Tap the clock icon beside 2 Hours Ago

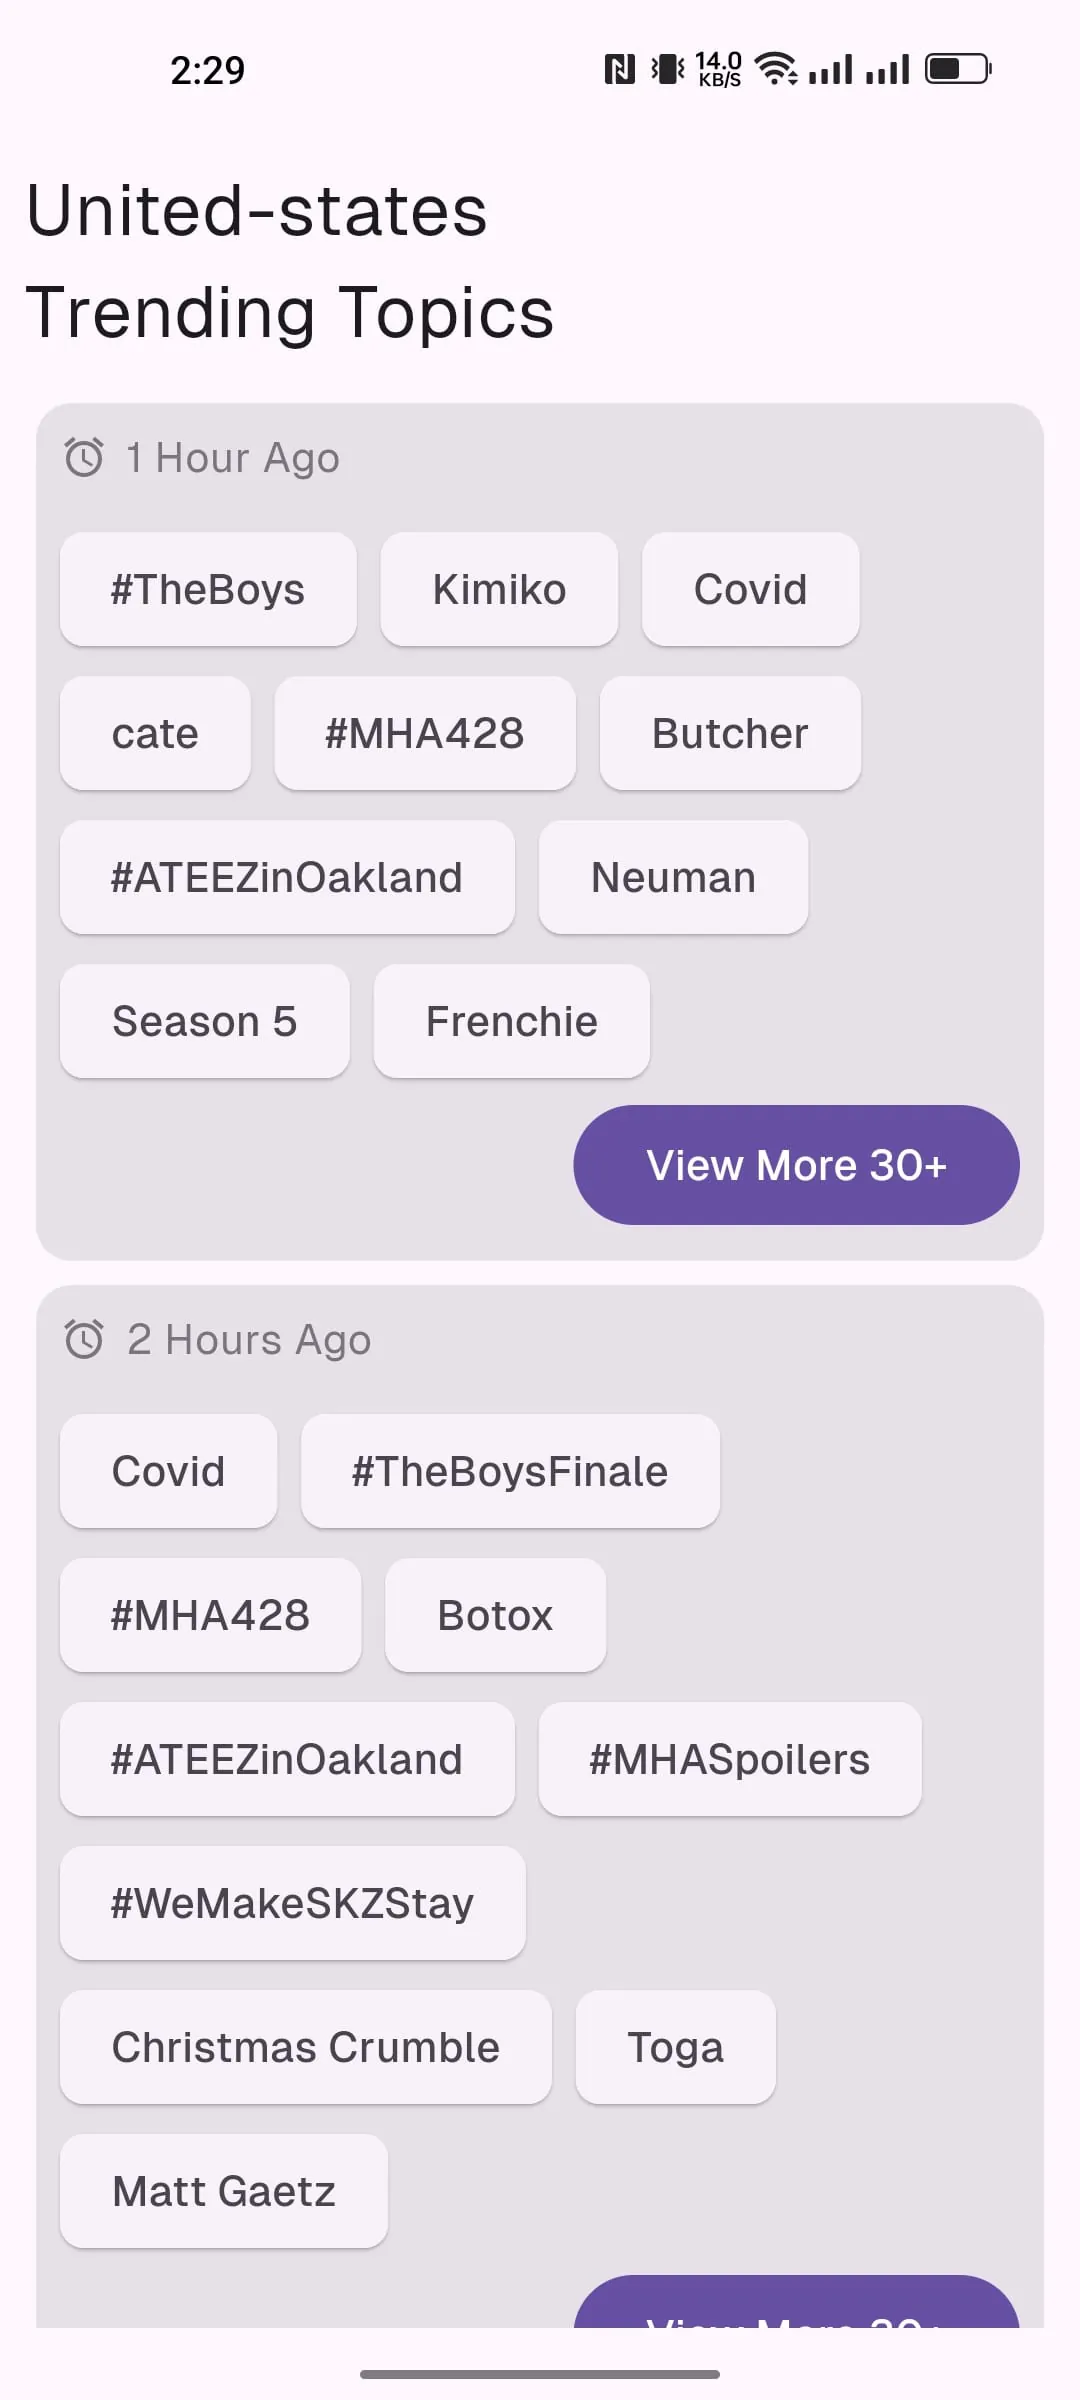click(x=84, y=1340)
